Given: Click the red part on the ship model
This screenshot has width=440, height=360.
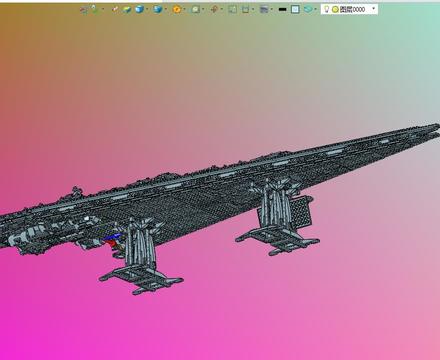Looking at the screenshot, I should 113,243.
